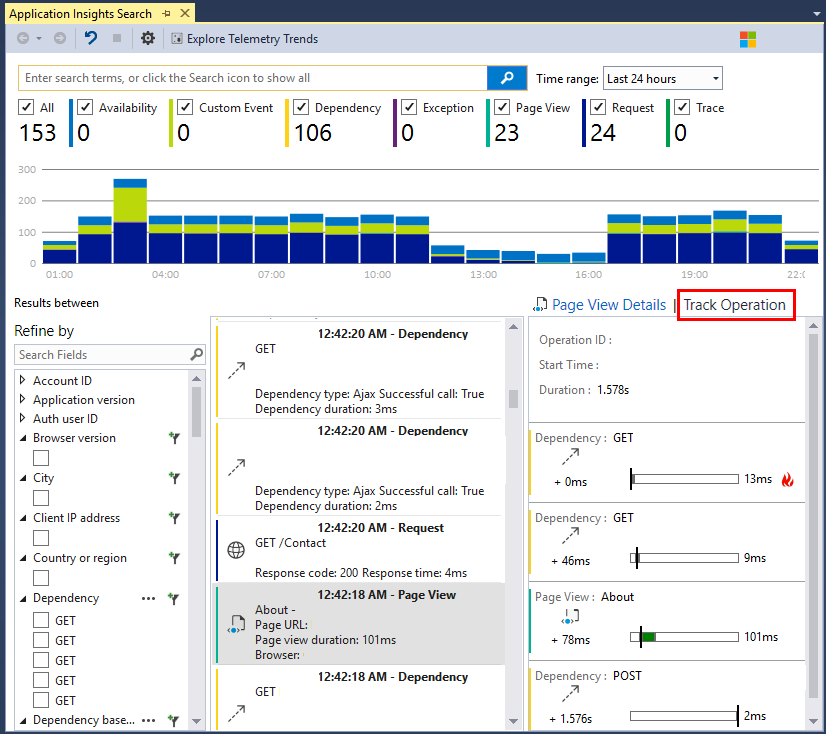The image size is (826, 734).
Task: Open the Time range dropdown
Action: 662,79
